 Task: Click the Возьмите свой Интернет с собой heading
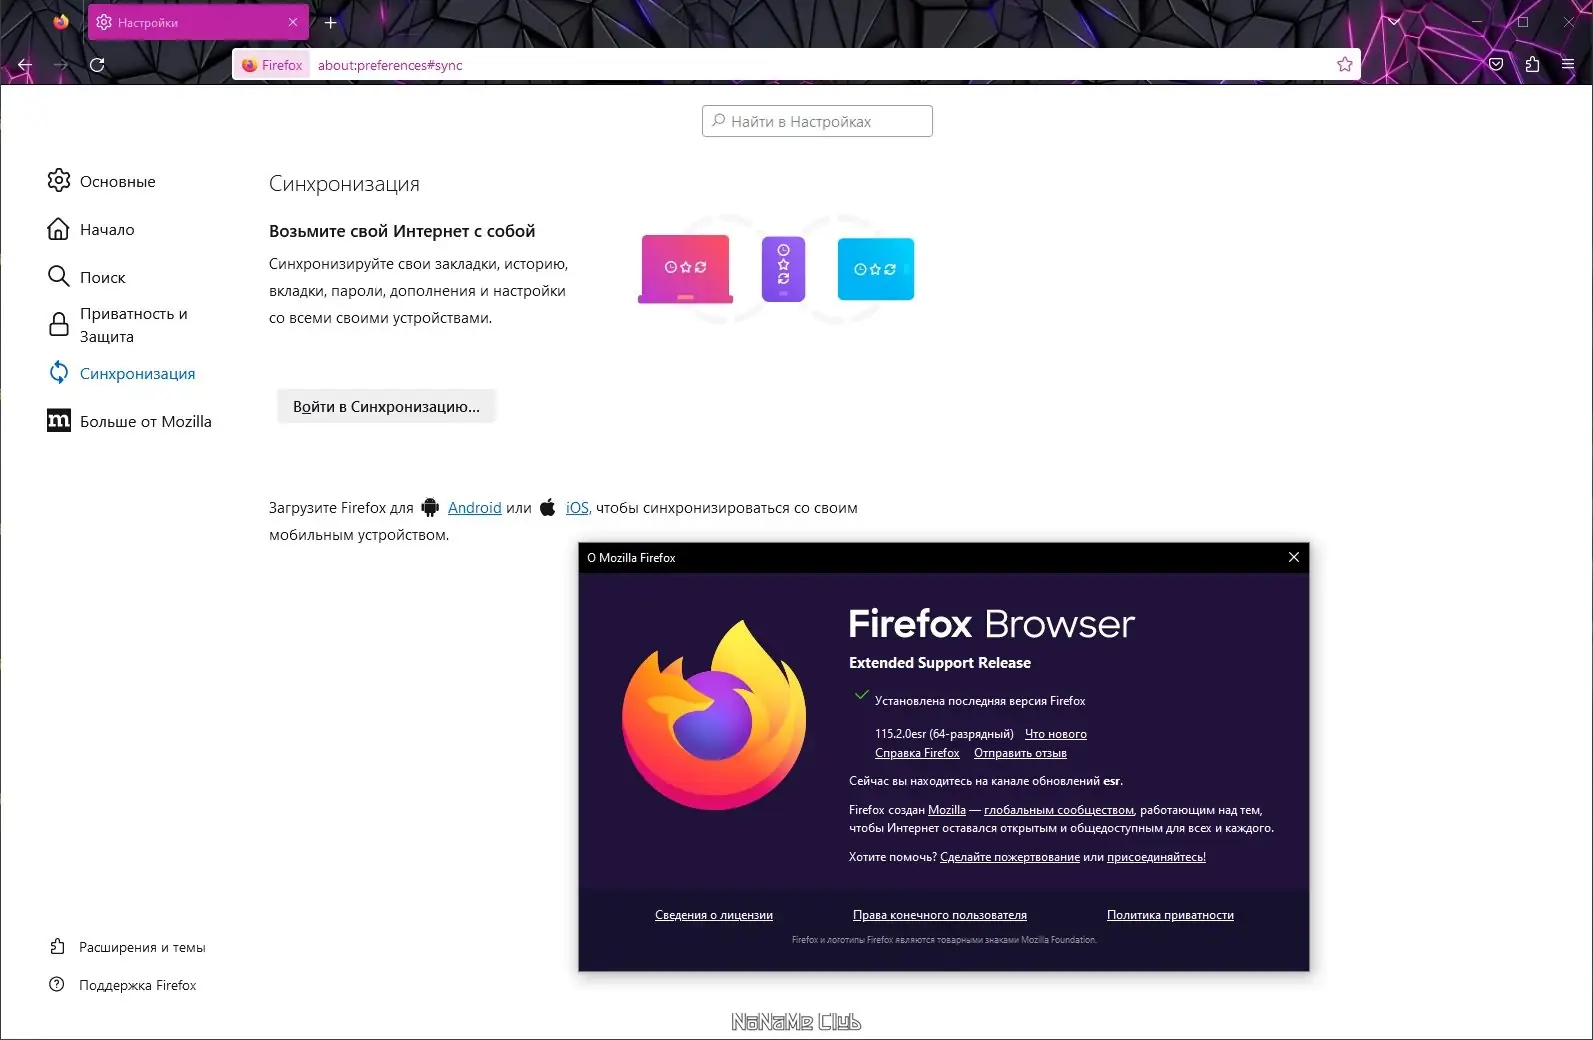pyautogui.click(x=402, y=231)
